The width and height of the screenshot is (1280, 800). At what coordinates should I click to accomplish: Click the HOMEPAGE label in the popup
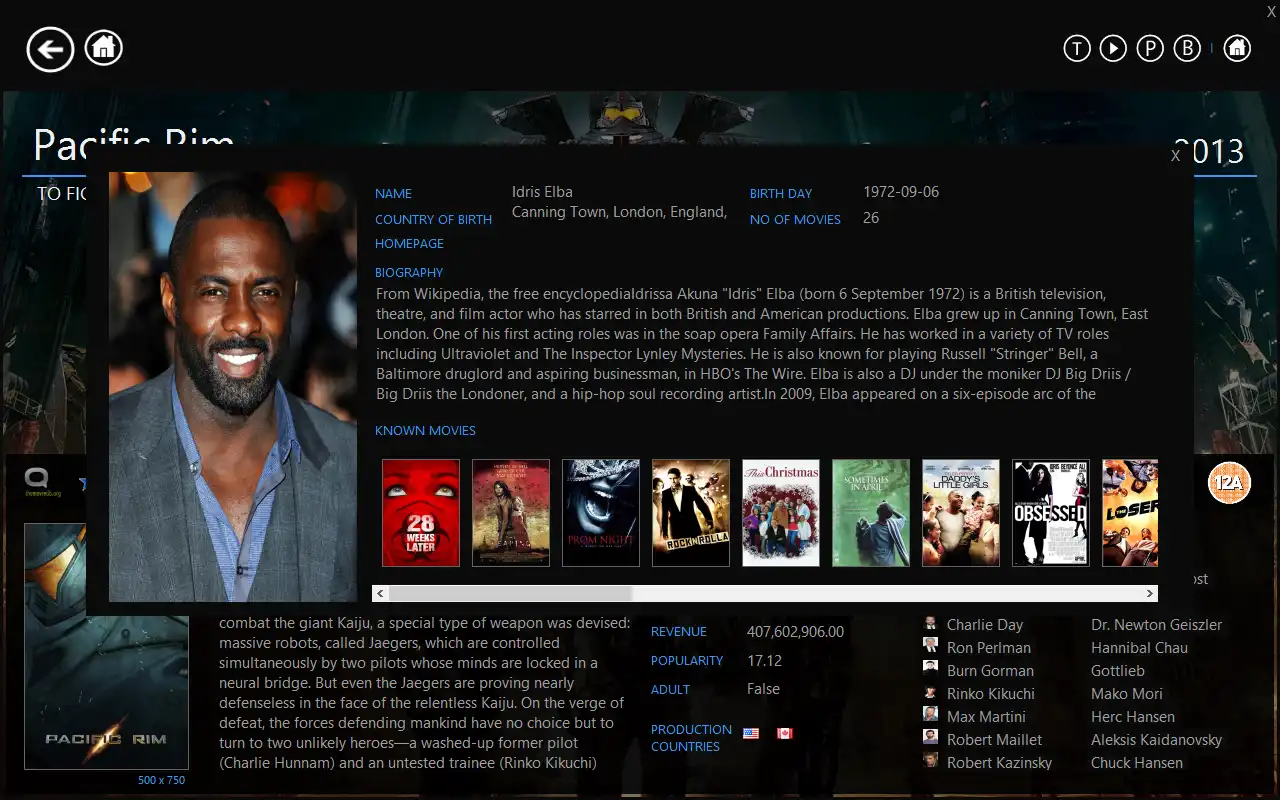click(409, 244)
